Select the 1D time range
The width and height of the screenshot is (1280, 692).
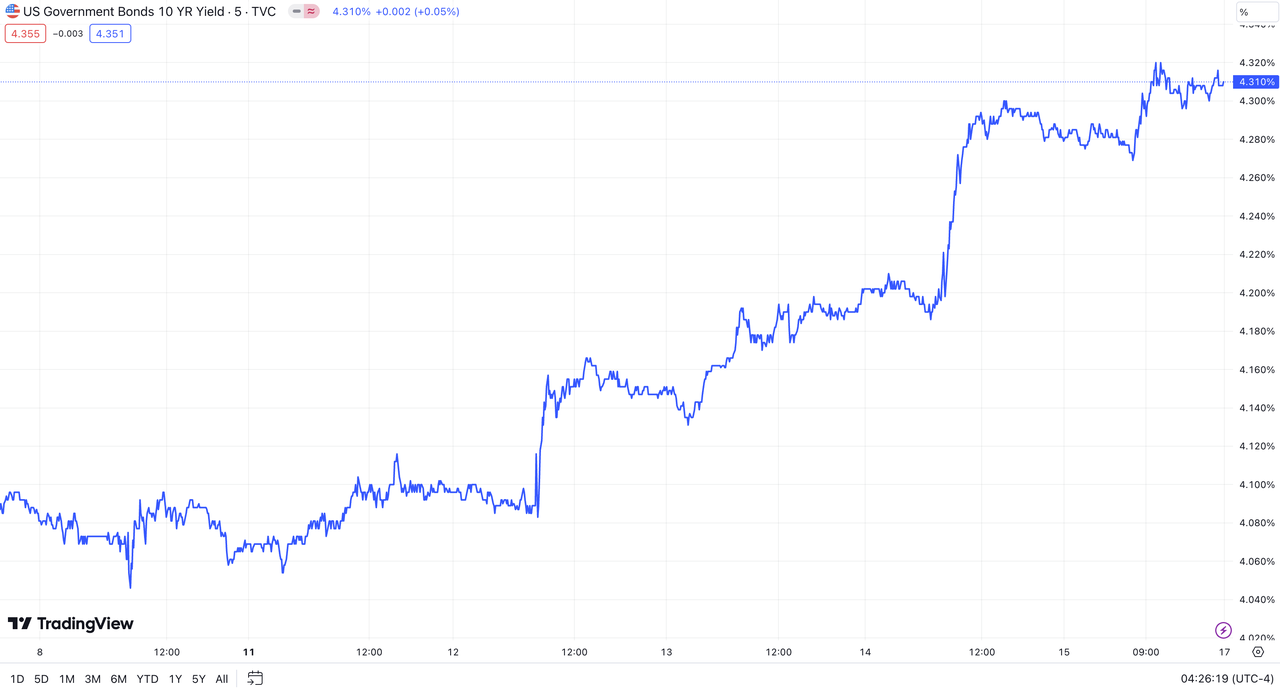click(x=17, y=679)
